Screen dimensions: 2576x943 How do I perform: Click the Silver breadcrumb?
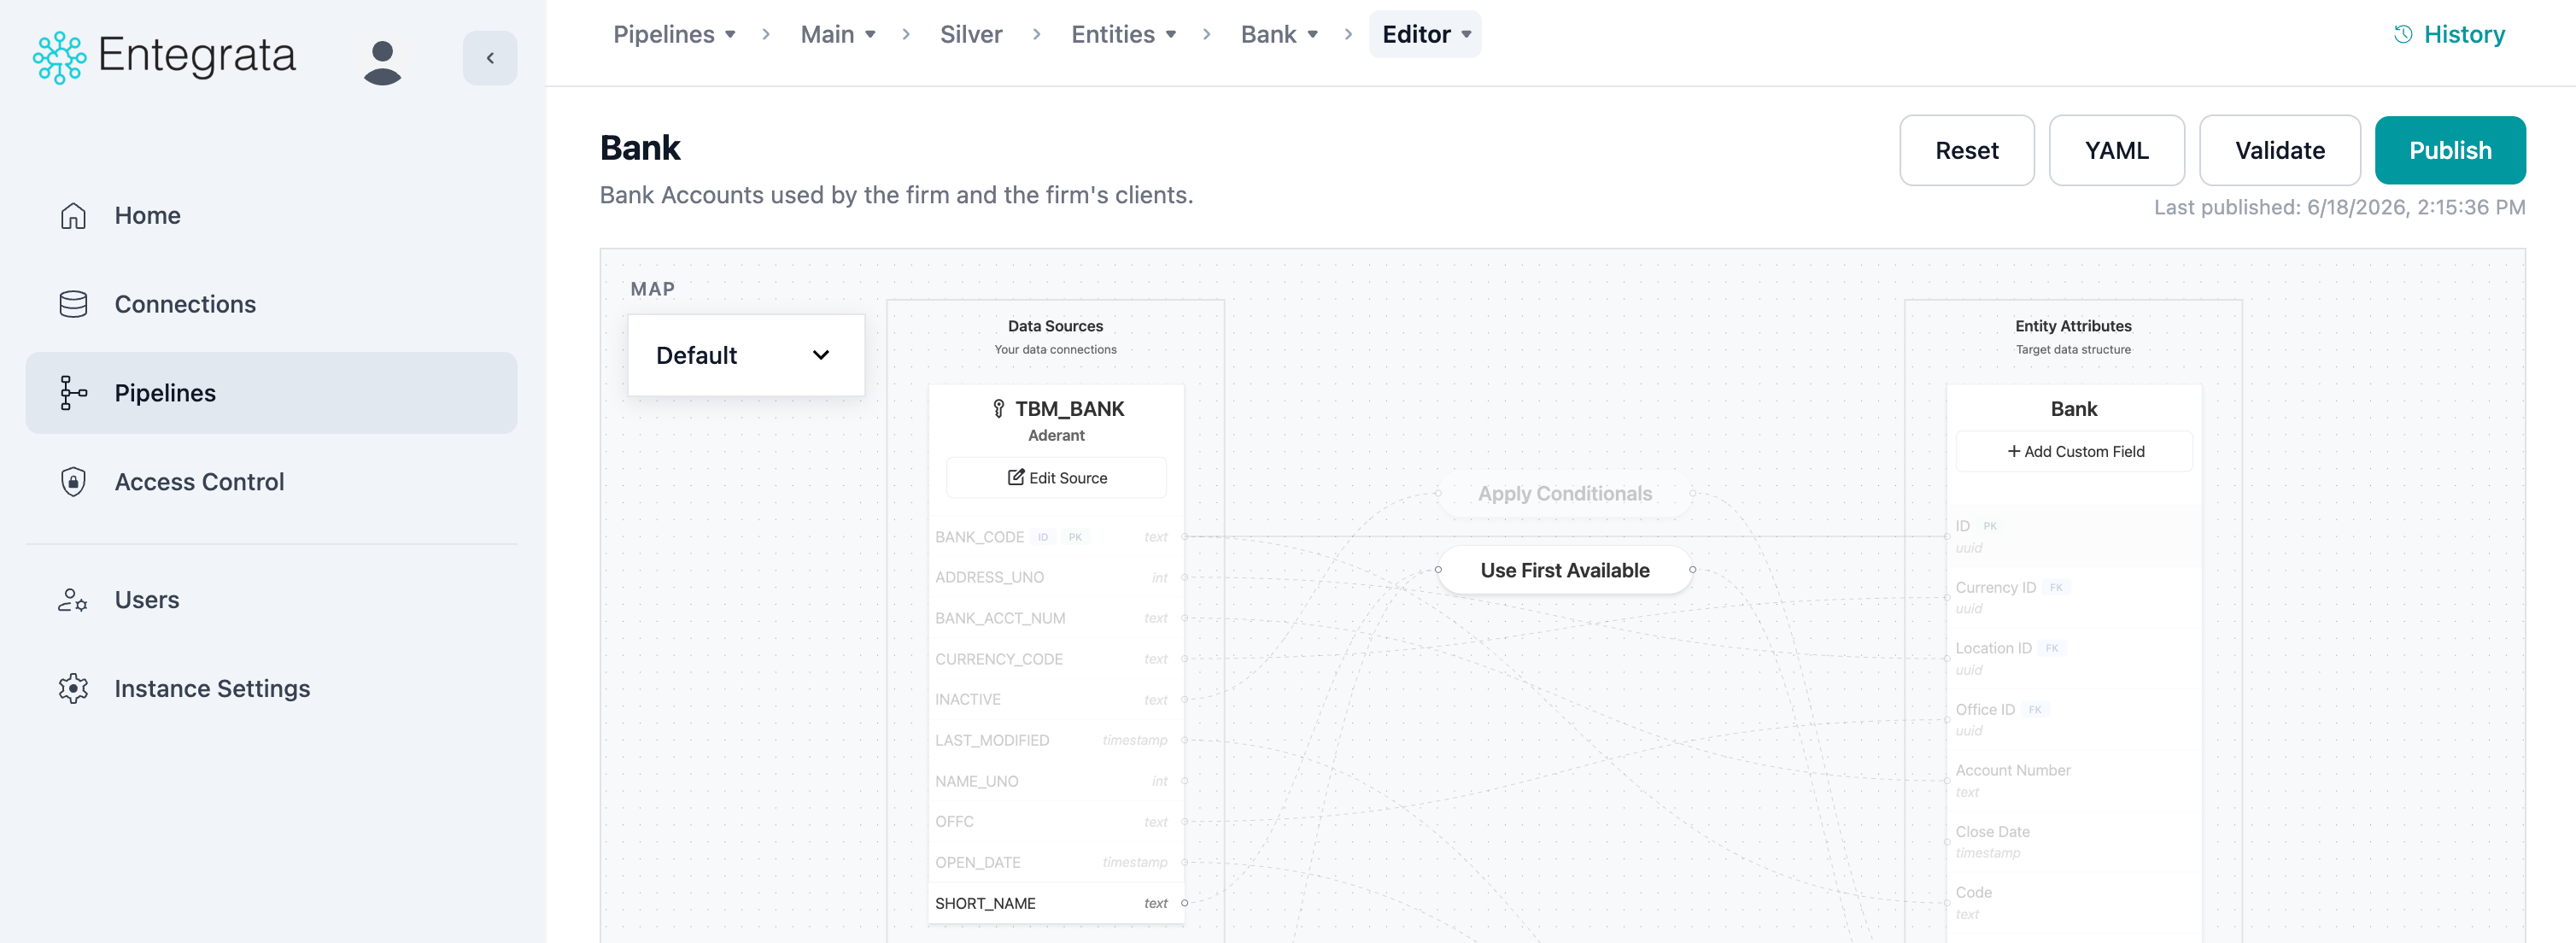pyautogui.click(x=970, y=34)
